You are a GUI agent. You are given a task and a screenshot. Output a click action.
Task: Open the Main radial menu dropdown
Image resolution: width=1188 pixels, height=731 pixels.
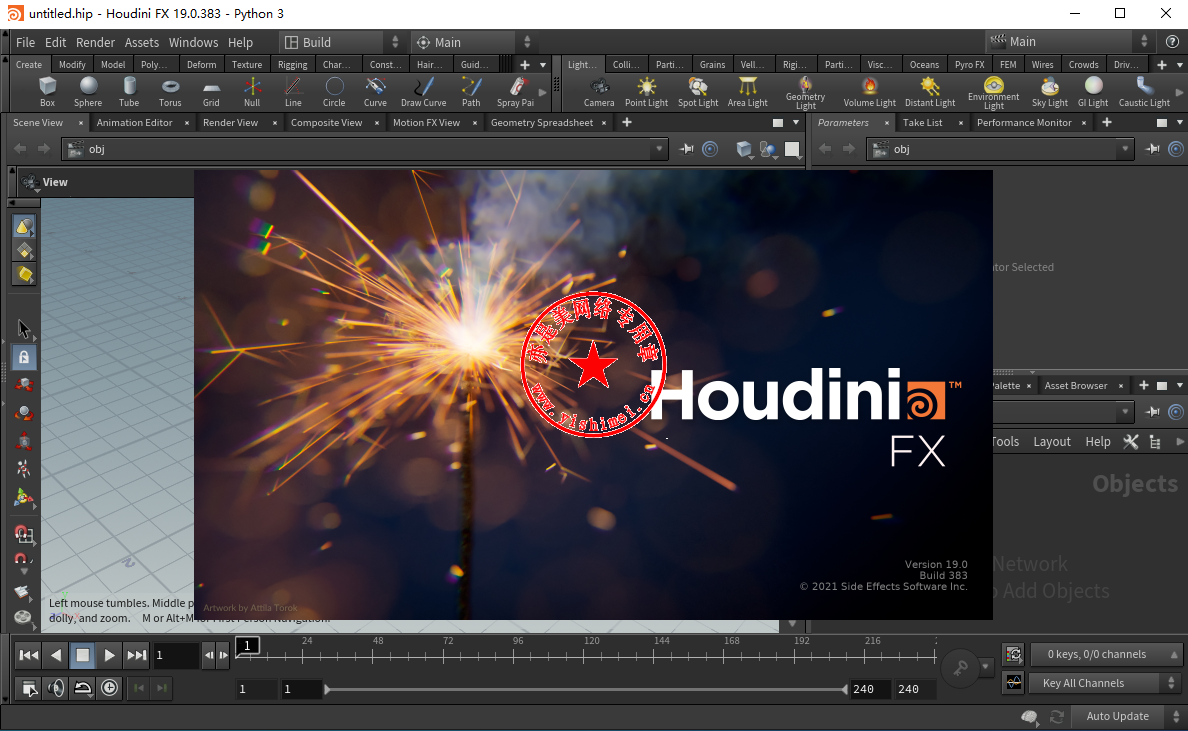click(x=474, y=42)
